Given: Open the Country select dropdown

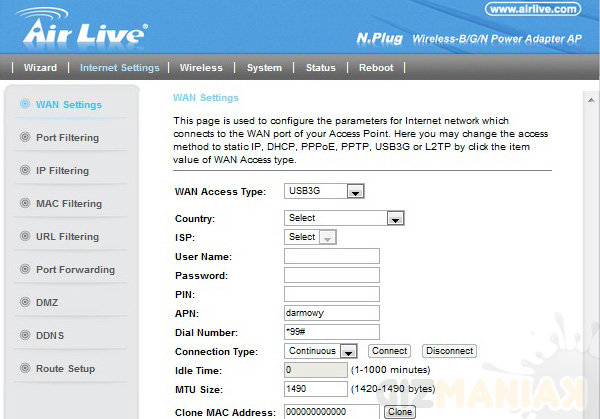Looking at the screenshot, I should coord(343,218).
